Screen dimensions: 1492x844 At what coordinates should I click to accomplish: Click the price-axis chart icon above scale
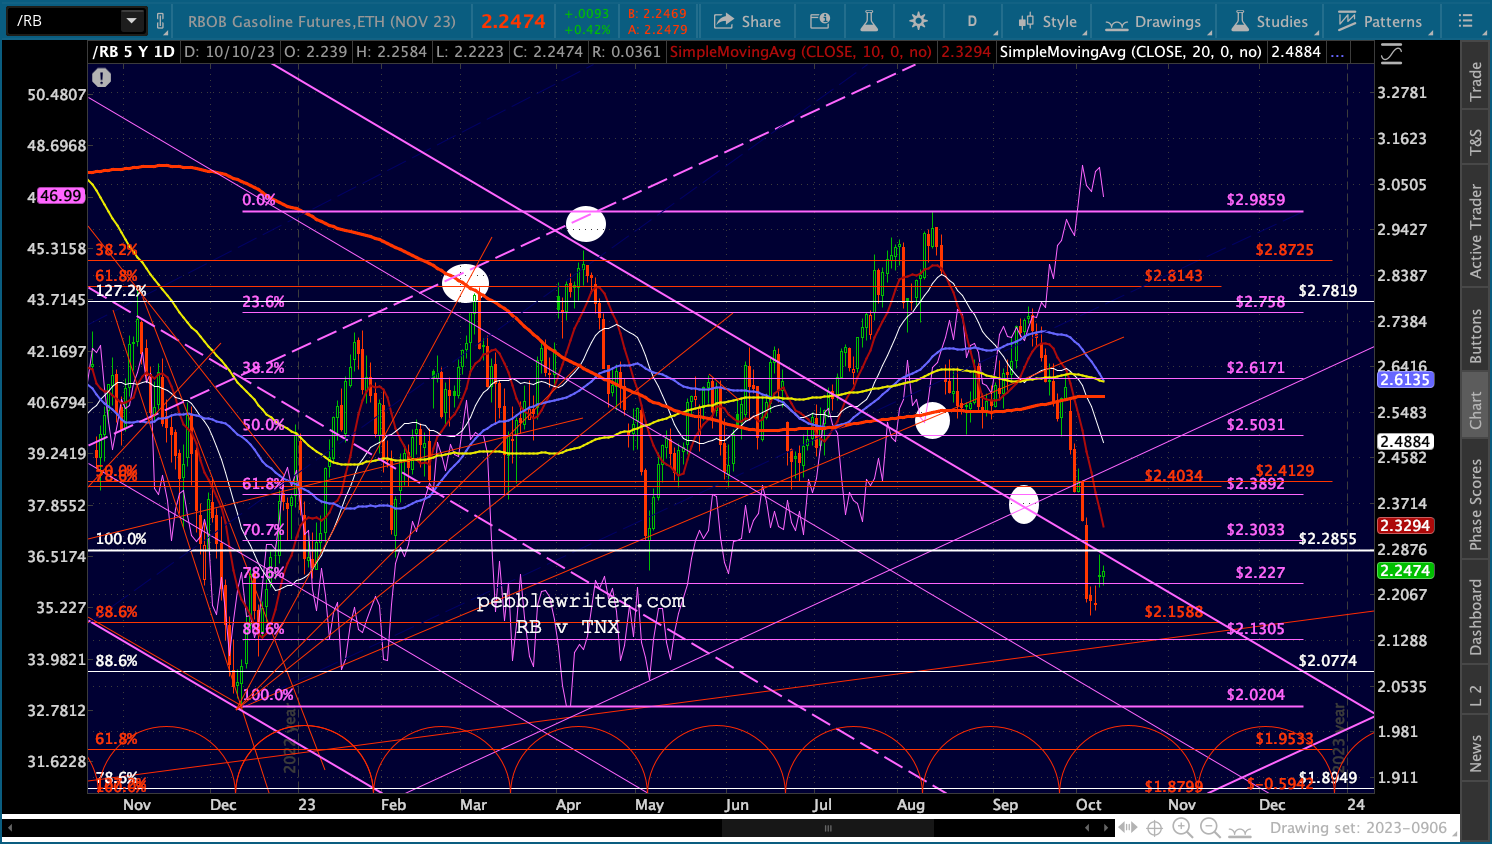(1390, 56)
